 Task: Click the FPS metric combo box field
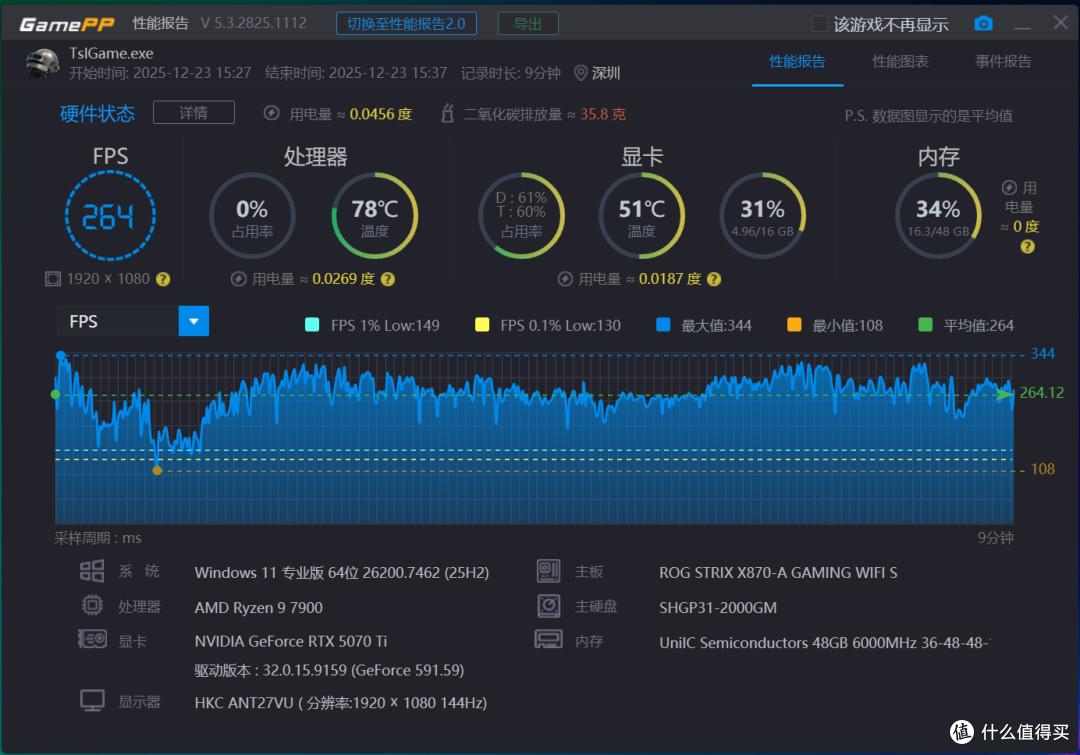[133, 321]
